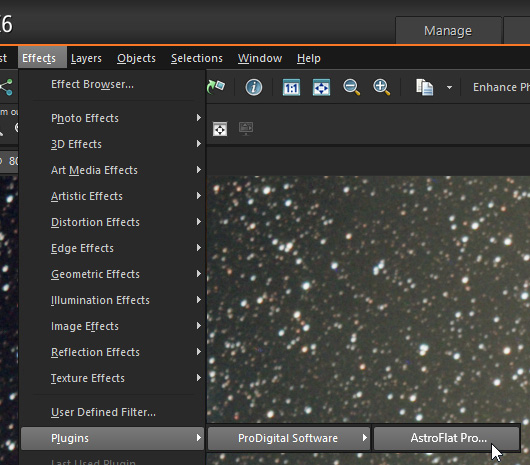The width and height of the screenshot is (530, 465).
Task: Click the share icon at left edge
Action: coord(6,87)
